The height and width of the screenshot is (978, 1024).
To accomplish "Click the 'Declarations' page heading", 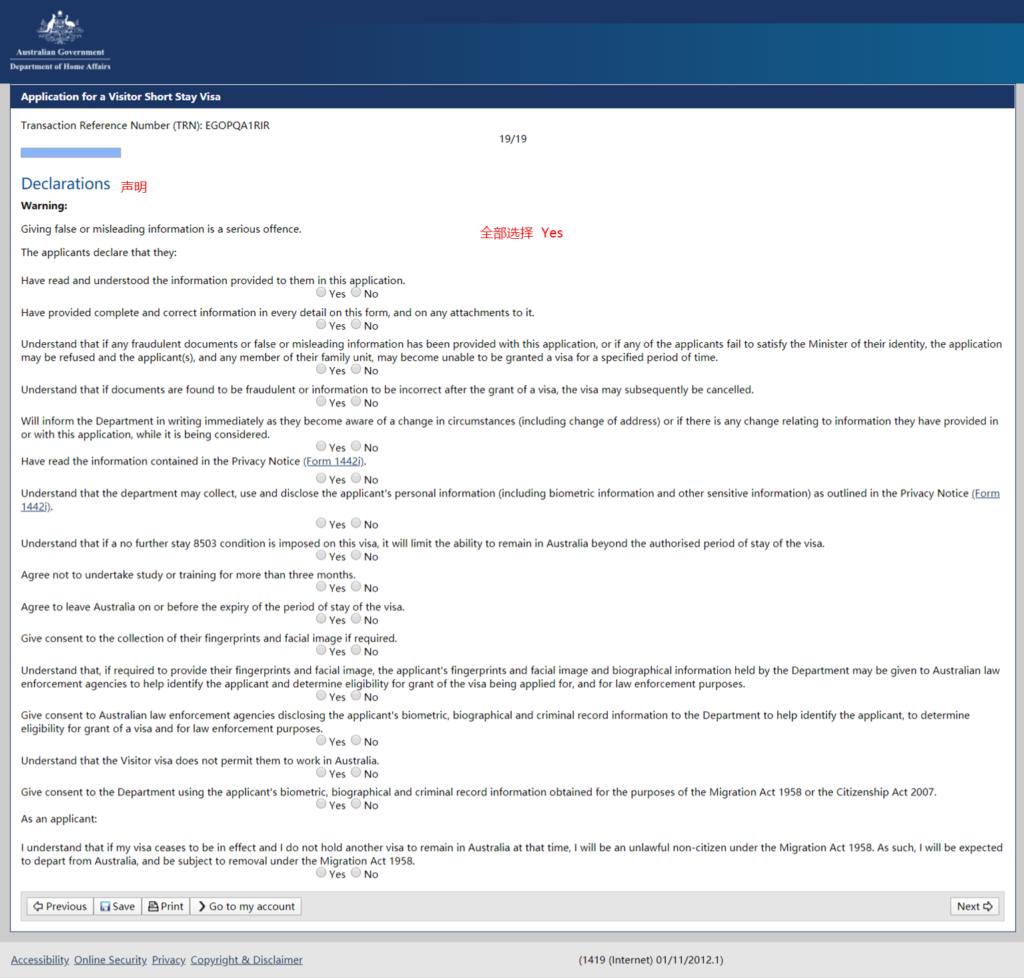I will (65, 183).
